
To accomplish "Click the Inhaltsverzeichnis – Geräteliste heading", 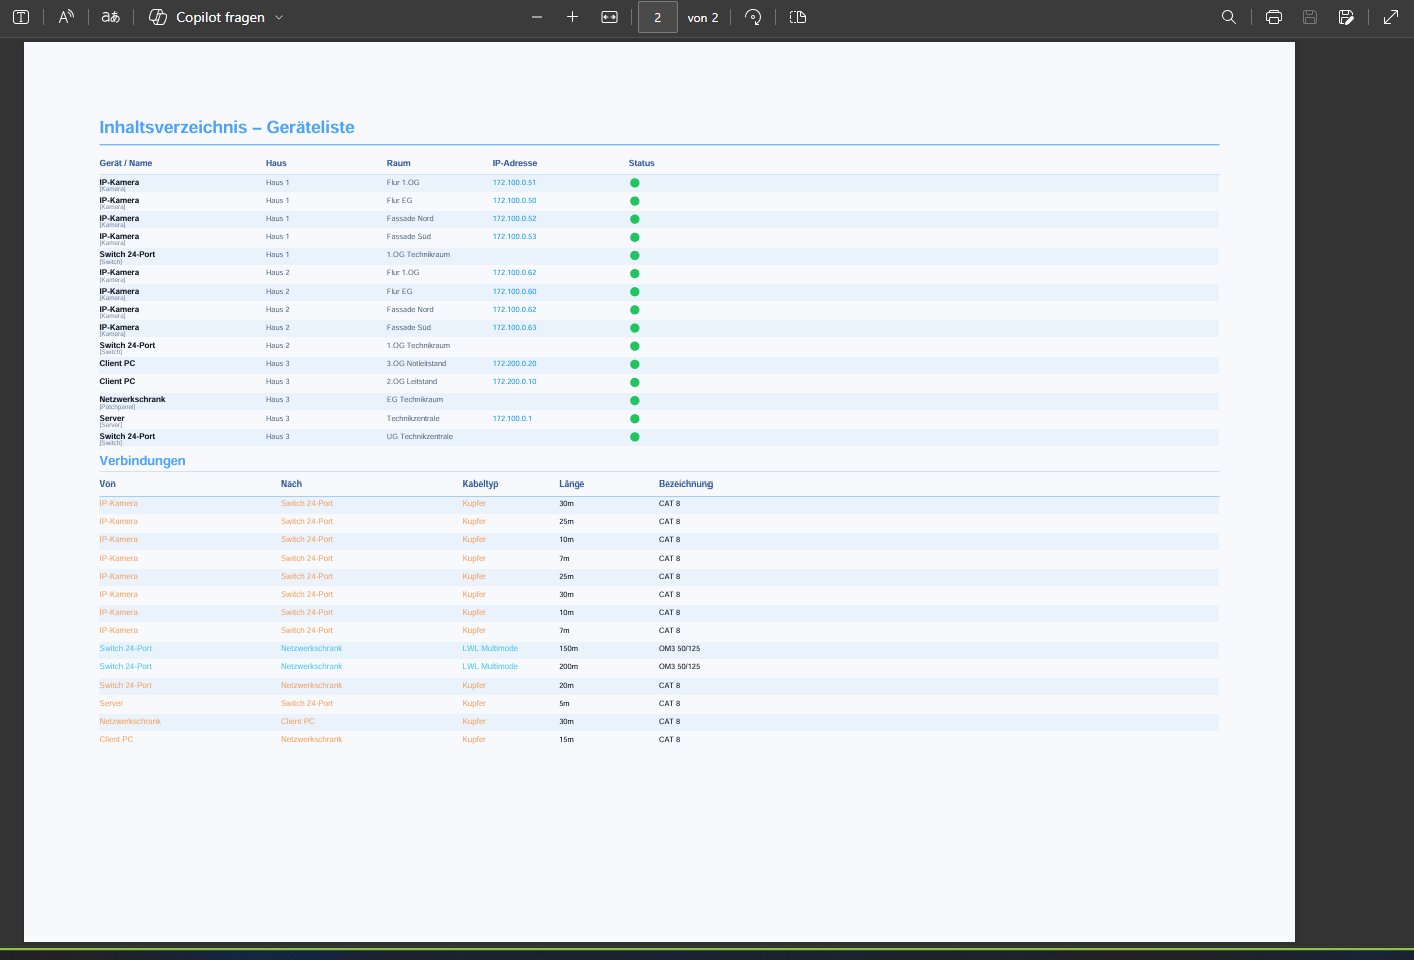I will point(227,127).
